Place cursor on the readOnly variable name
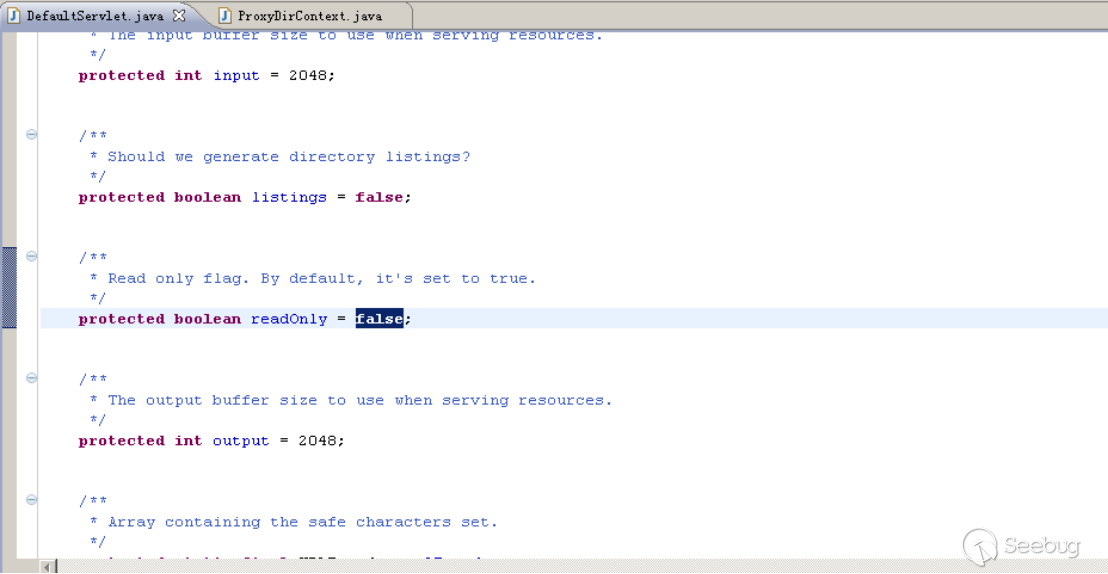Image resolution: width=1108 pixels, height=574 pixels. click(x=289, y=319)
